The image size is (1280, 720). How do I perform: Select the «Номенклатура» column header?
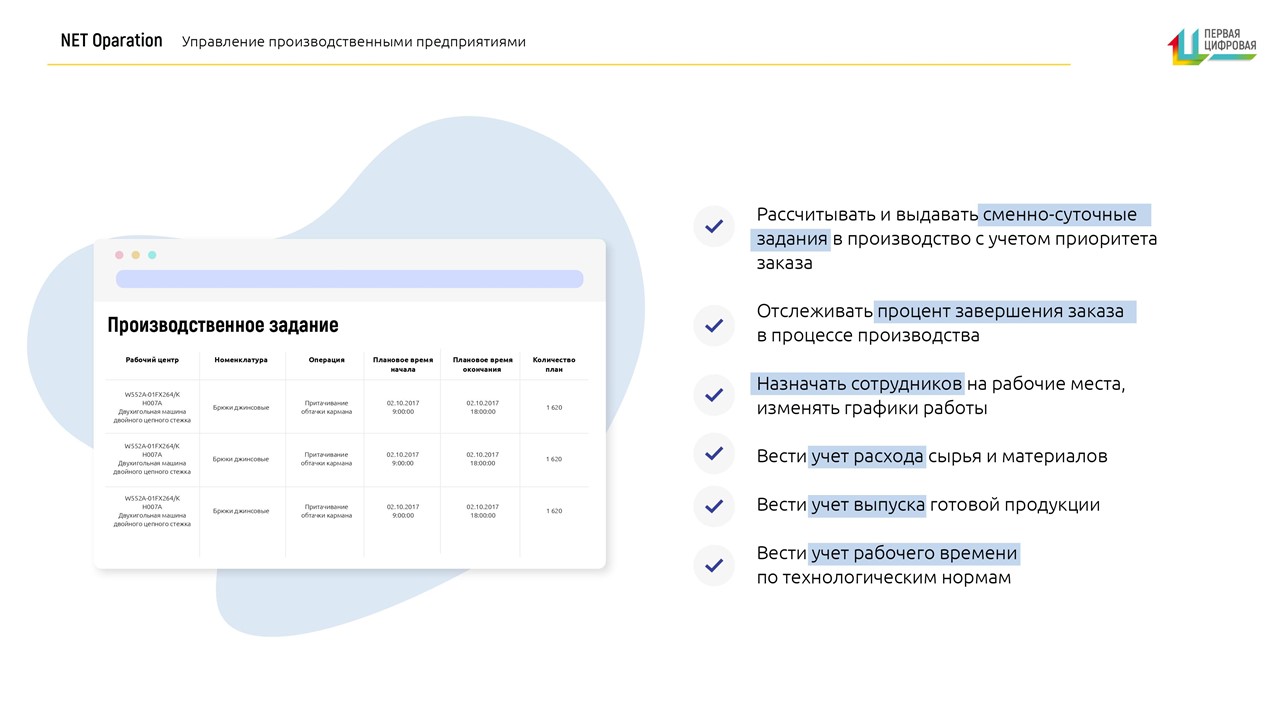[x=241, y=360]
